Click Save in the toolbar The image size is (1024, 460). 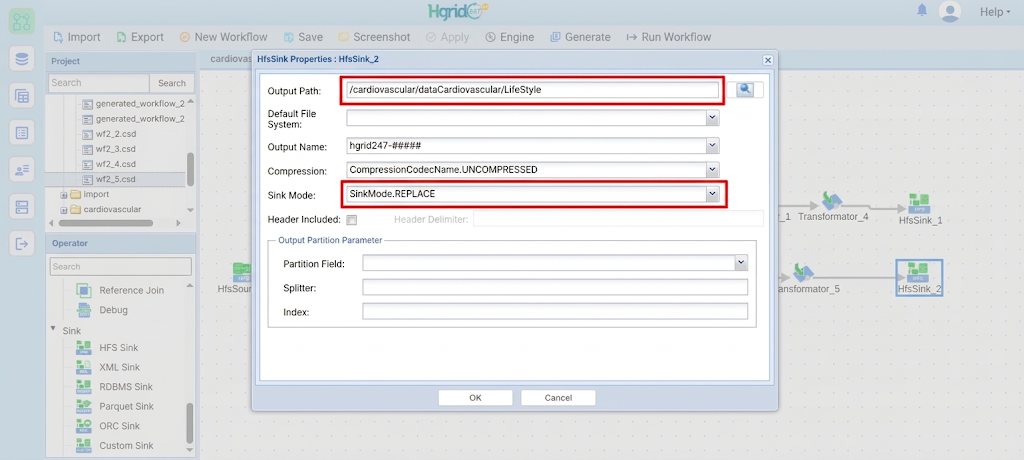click(x=303, y=37)
